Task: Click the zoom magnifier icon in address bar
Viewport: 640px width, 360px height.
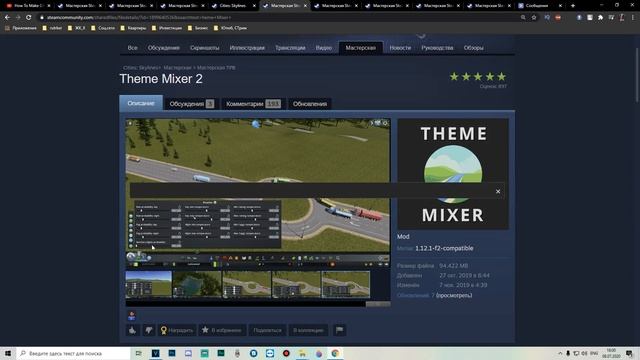Action: coord(523,18)
